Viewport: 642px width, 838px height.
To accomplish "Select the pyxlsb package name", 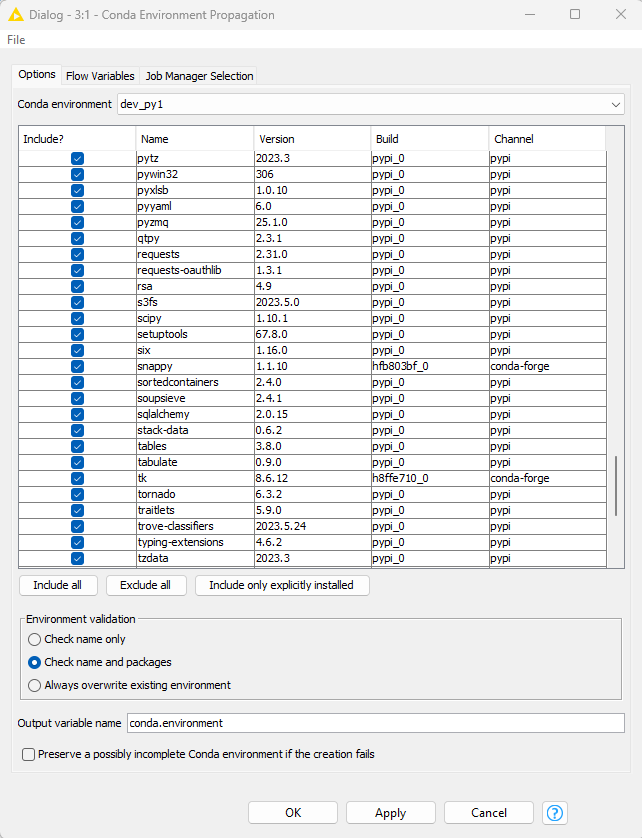I will [x=195, y=191].
